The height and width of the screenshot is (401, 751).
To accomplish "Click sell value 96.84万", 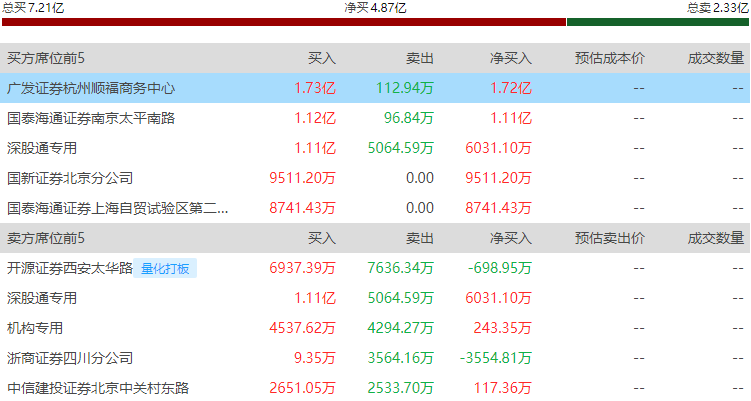I will (x=409, y=118).
